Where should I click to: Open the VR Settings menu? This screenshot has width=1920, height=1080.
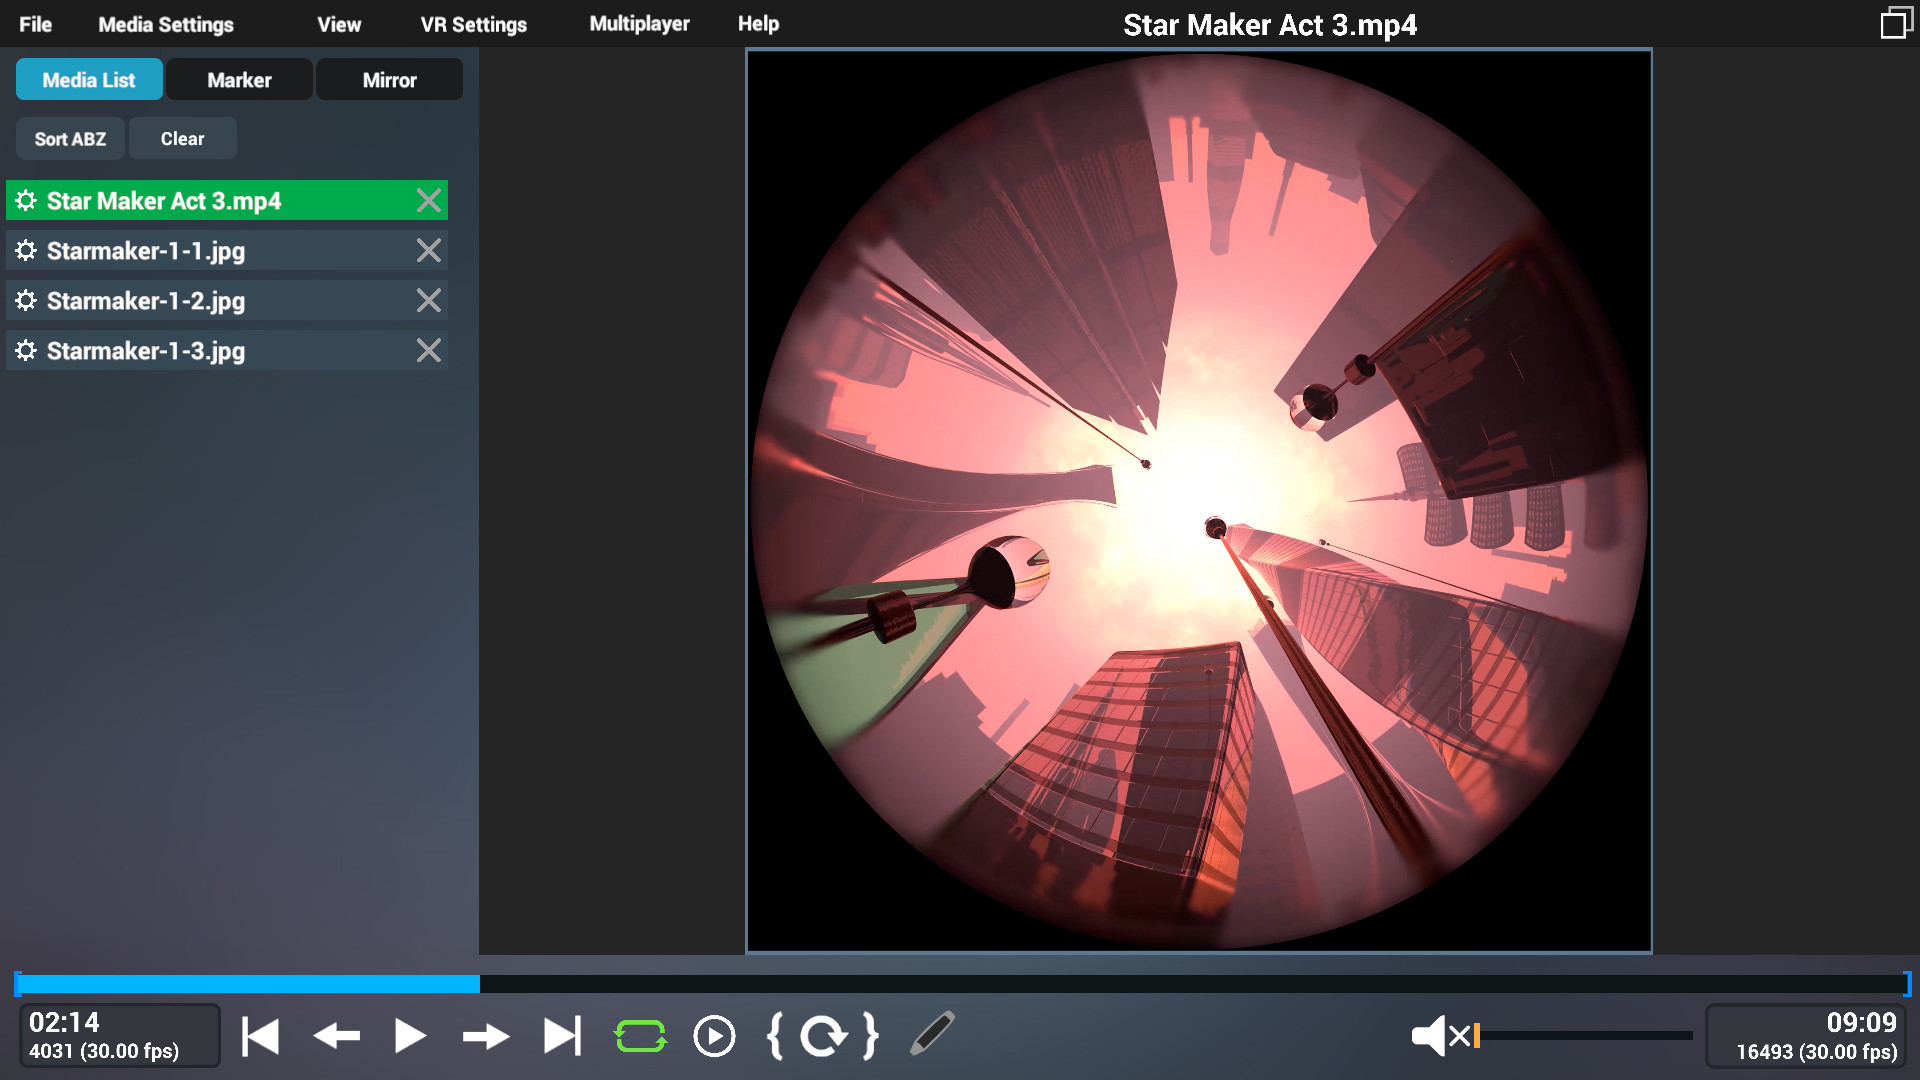tap(473, 24)
